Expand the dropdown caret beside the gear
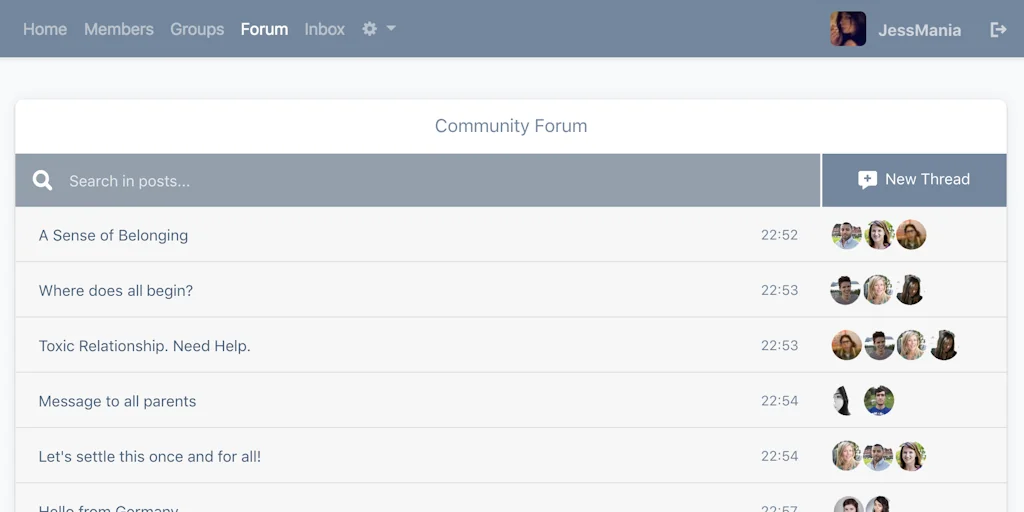 tap(391, 28)
